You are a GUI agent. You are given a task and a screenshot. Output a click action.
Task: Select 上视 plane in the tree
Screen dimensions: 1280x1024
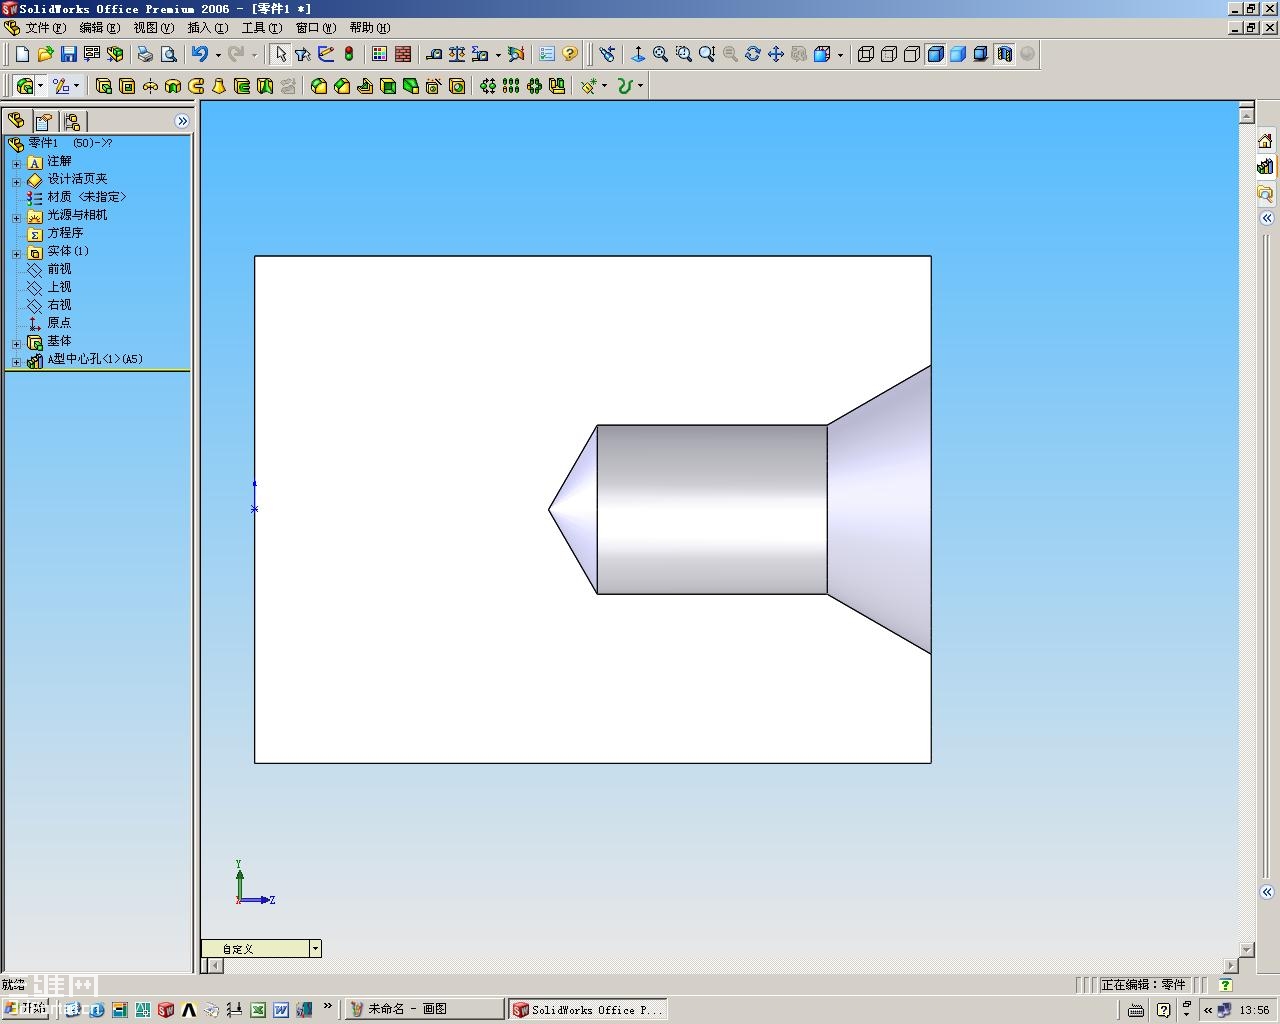click(59, 287)
